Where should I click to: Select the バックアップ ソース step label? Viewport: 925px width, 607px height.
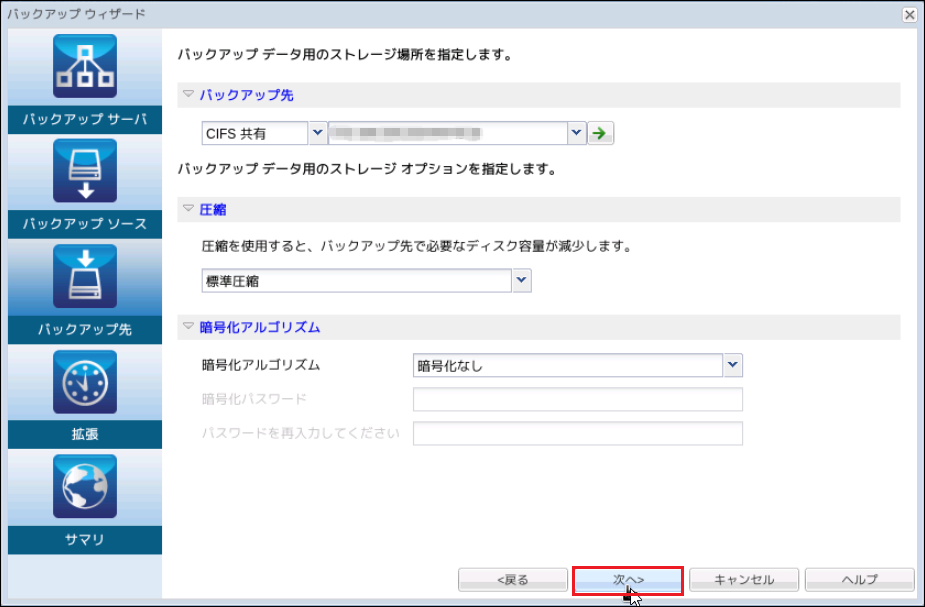click(x=85, y=225)
